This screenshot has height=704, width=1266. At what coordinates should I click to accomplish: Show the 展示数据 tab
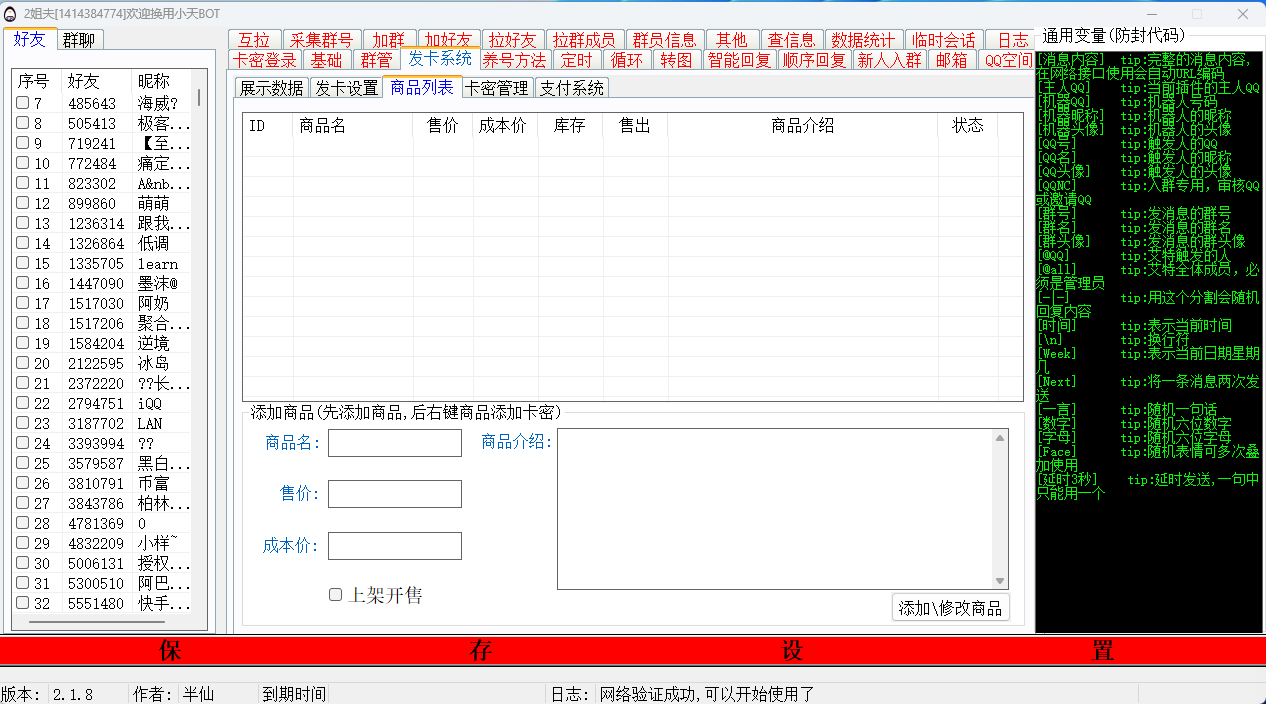[x=271, y=88]
